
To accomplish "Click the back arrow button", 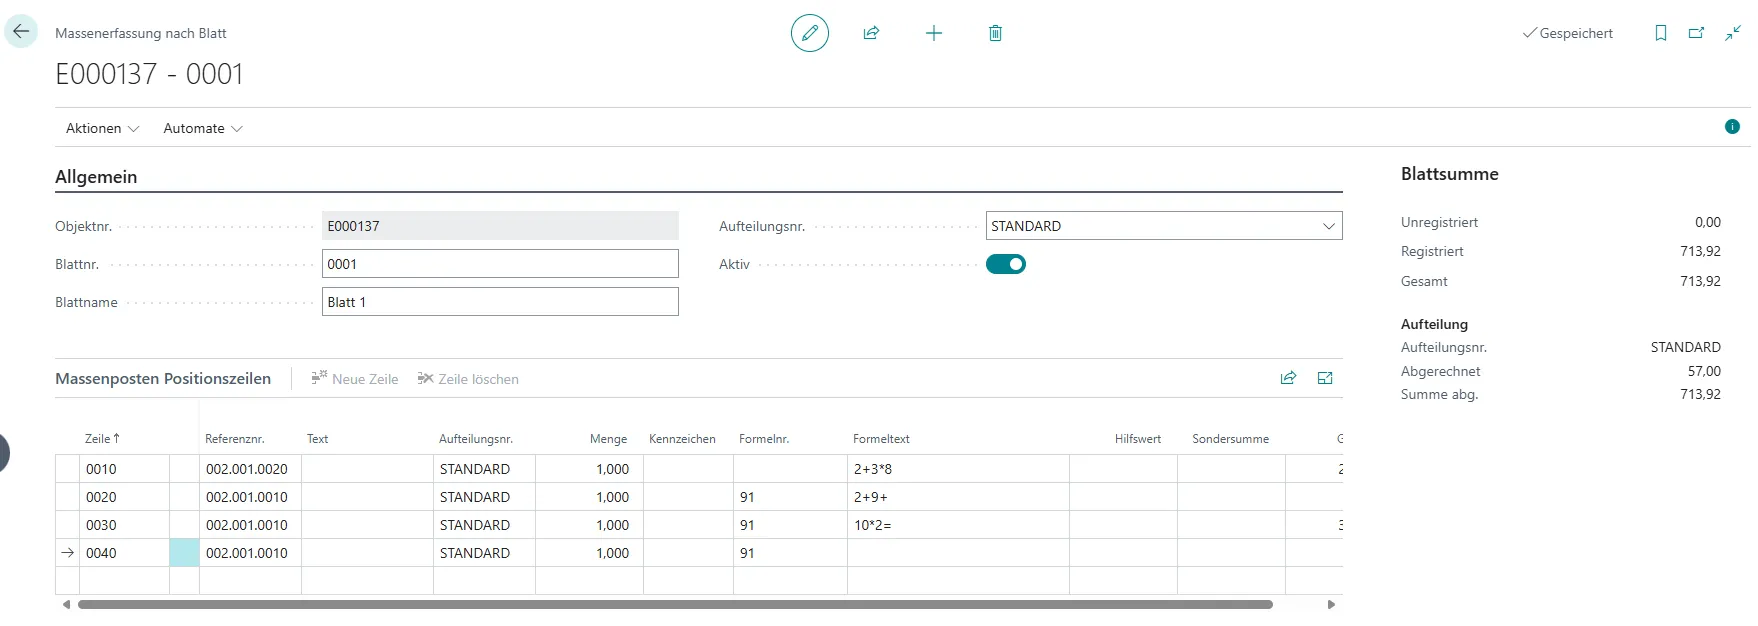I will (x=21, y=32).
